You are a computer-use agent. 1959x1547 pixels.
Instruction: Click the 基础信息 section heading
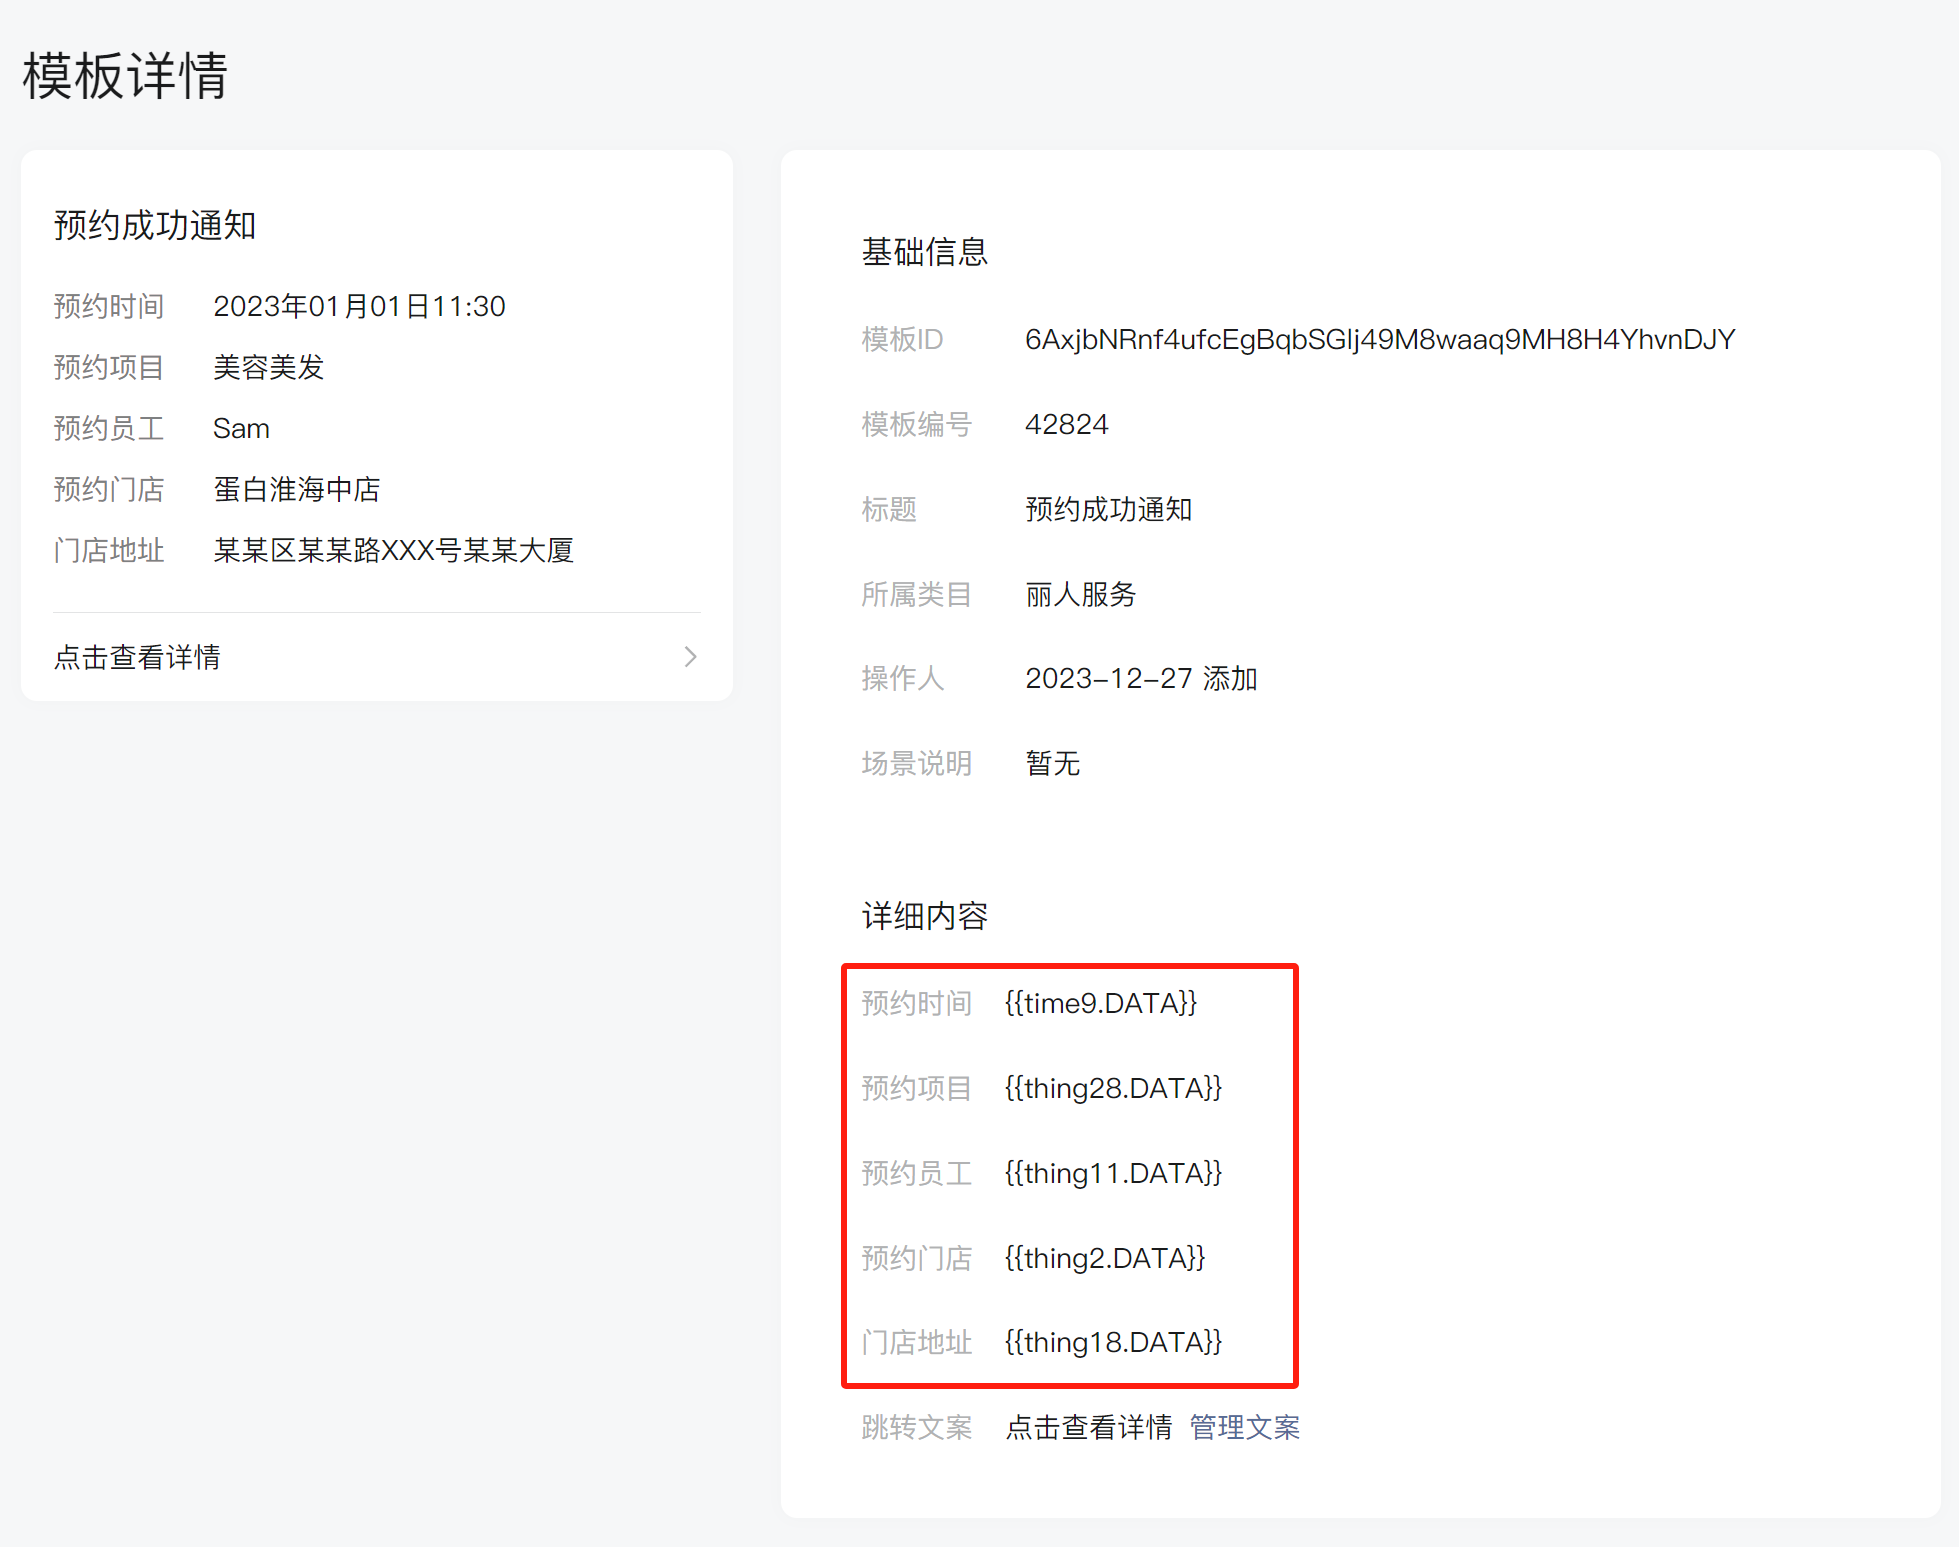(x=924, y=252)
